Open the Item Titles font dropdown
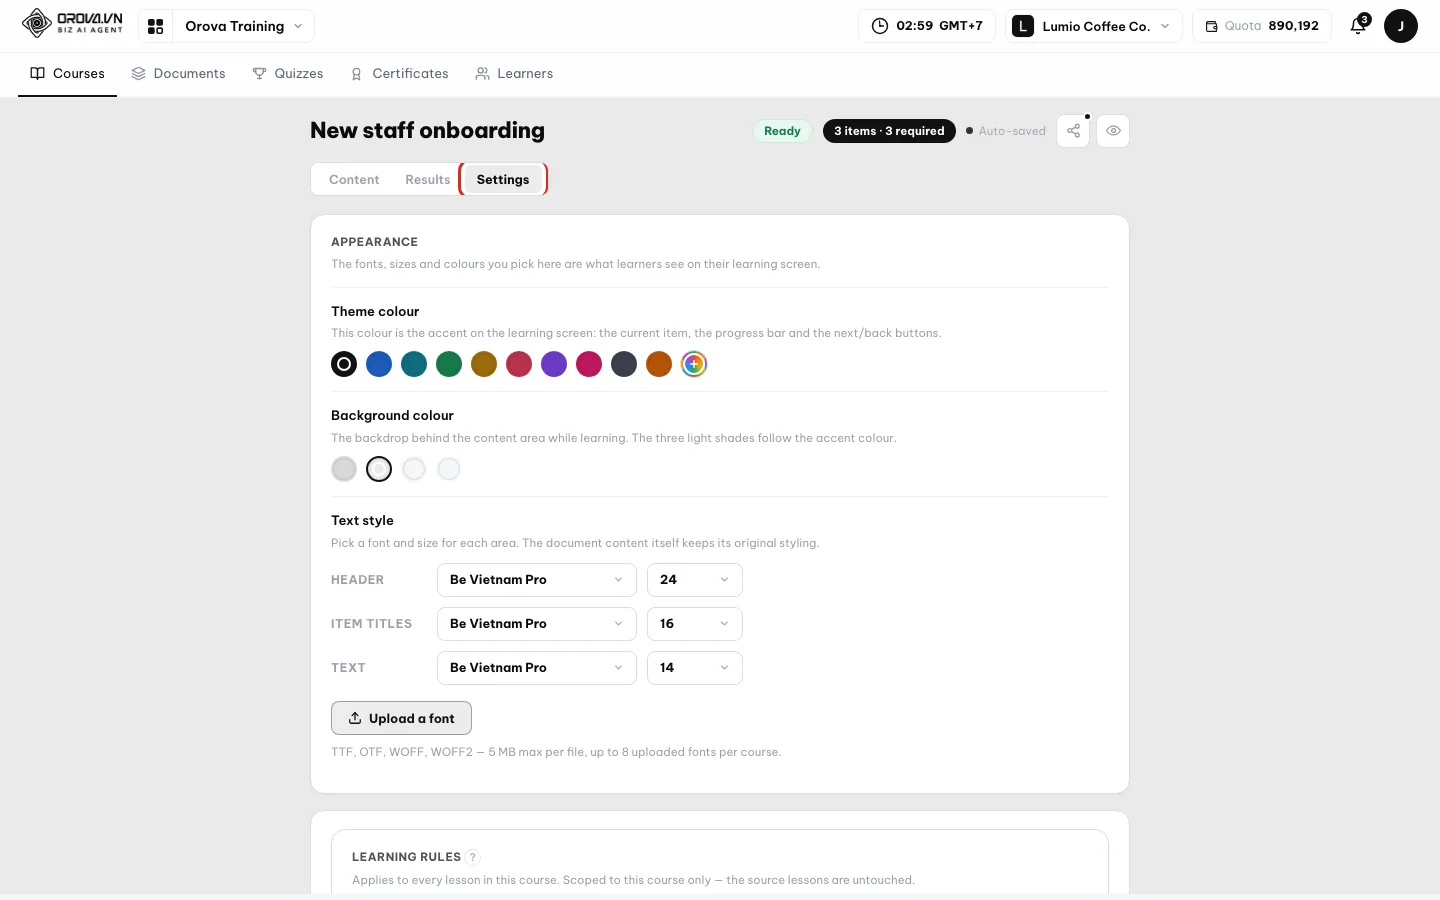This screenshot has height=900, width=1440. tap(537, 624)
